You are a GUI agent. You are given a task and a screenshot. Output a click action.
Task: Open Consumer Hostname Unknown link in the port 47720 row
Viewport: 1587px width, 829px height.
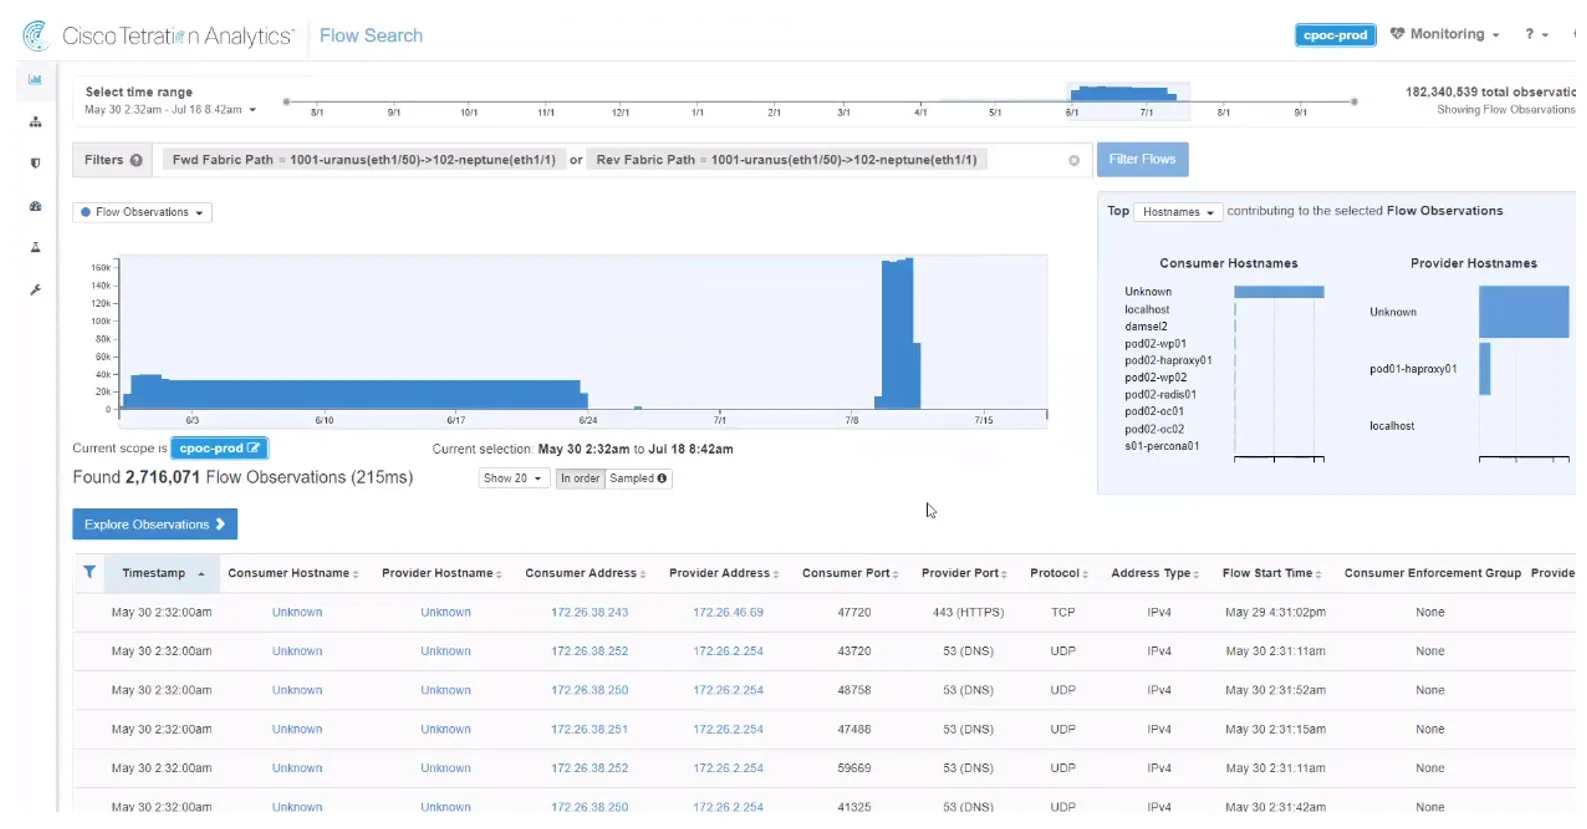point(297,612)
